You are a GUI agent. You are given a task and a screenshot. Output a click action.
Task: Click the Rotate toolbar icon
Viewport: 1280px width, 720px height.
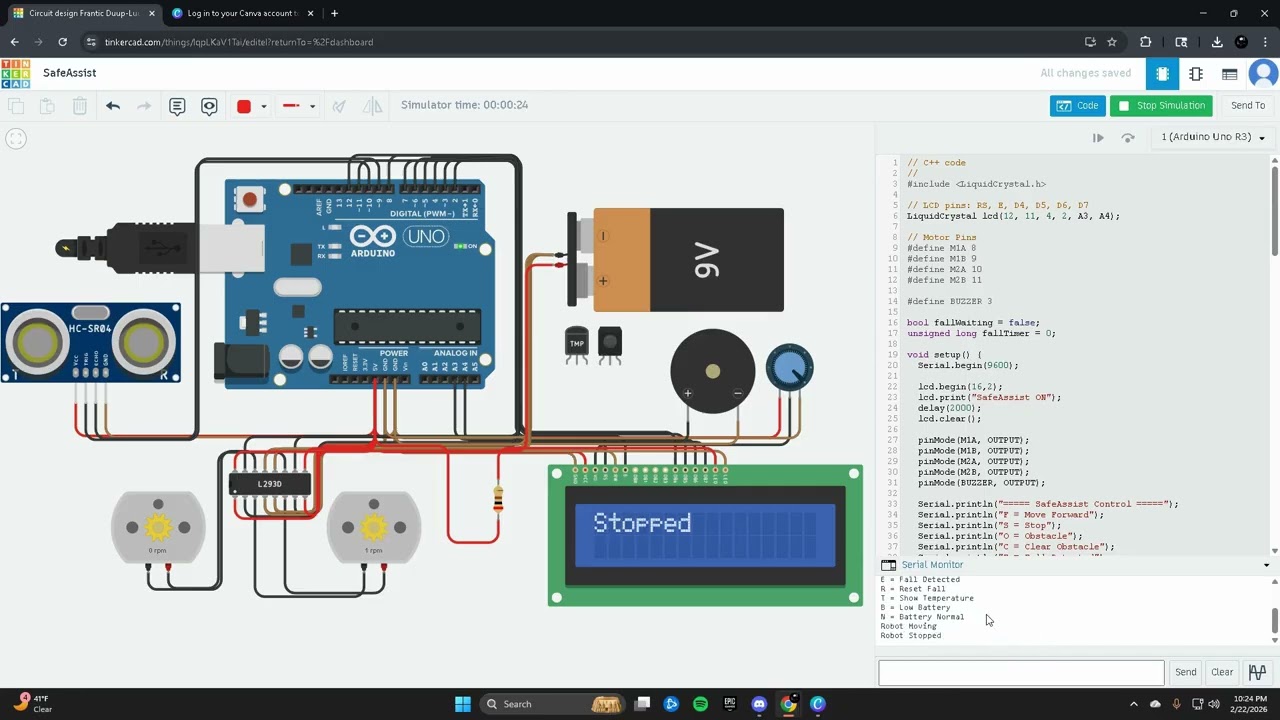click(339, 106)
